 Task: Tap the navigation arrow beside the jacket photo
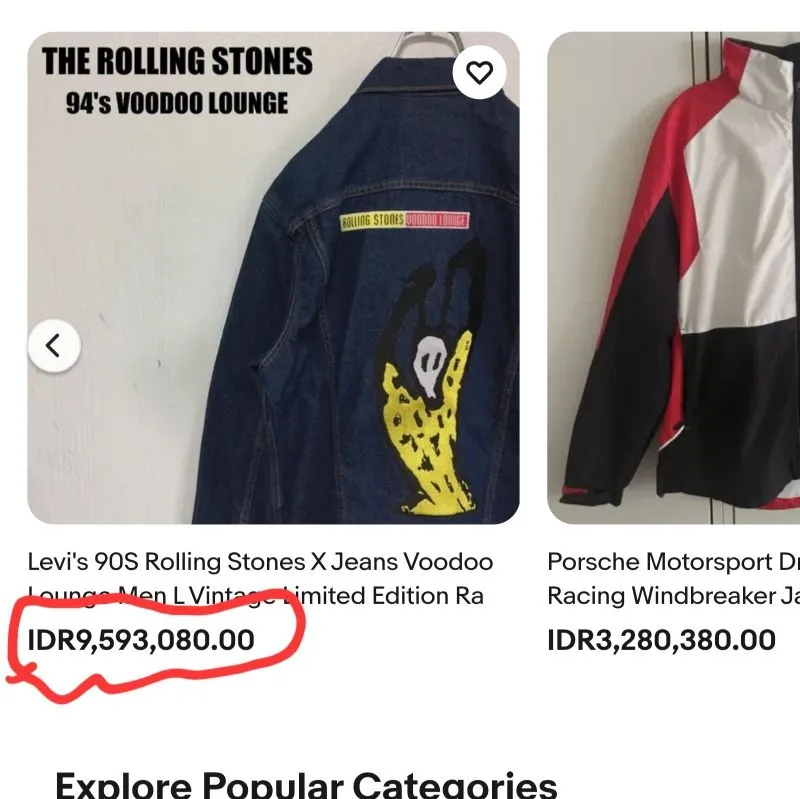click(x=53, y=345)
